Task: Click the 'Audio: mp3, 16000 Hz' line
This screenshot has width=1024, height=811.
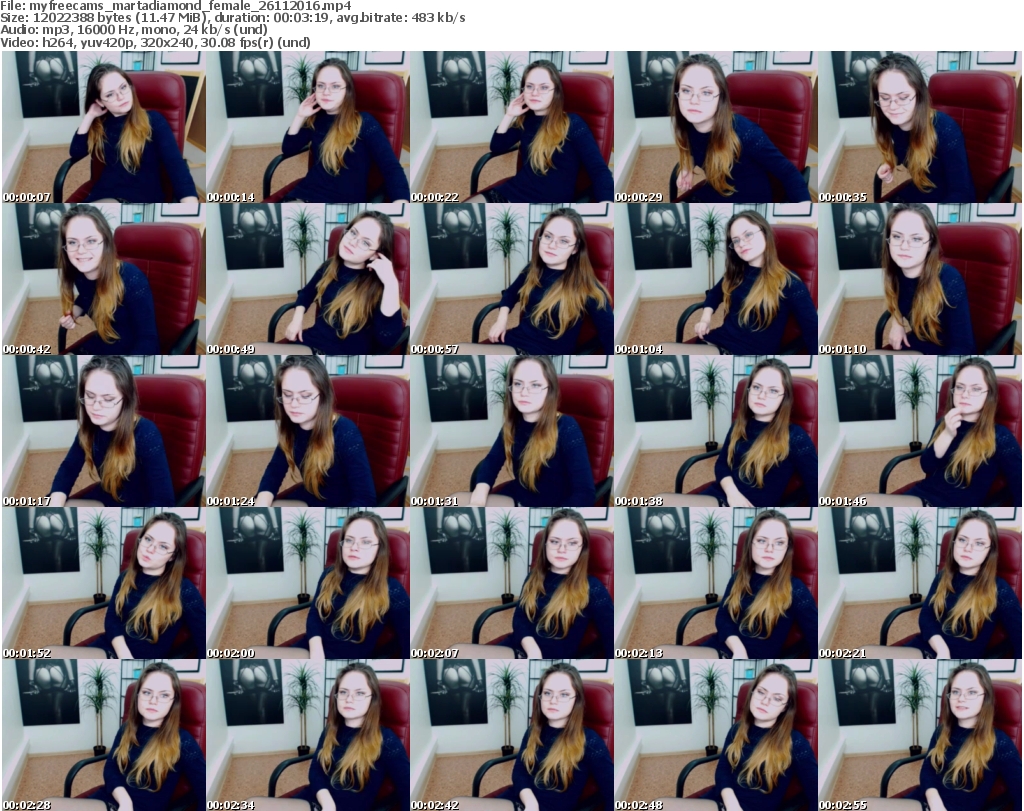Action: (x=134, y=30)
